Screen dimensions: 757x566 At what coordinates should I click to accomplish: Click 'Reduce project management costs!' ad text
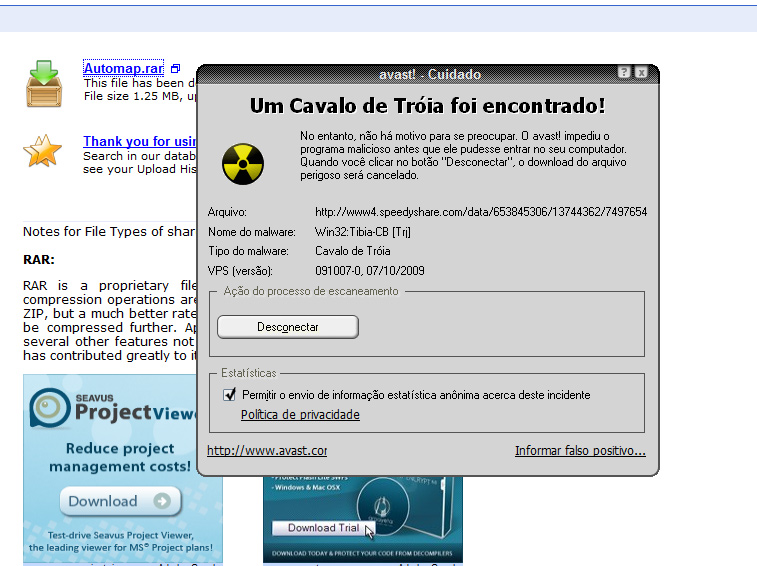coord(120,457)
